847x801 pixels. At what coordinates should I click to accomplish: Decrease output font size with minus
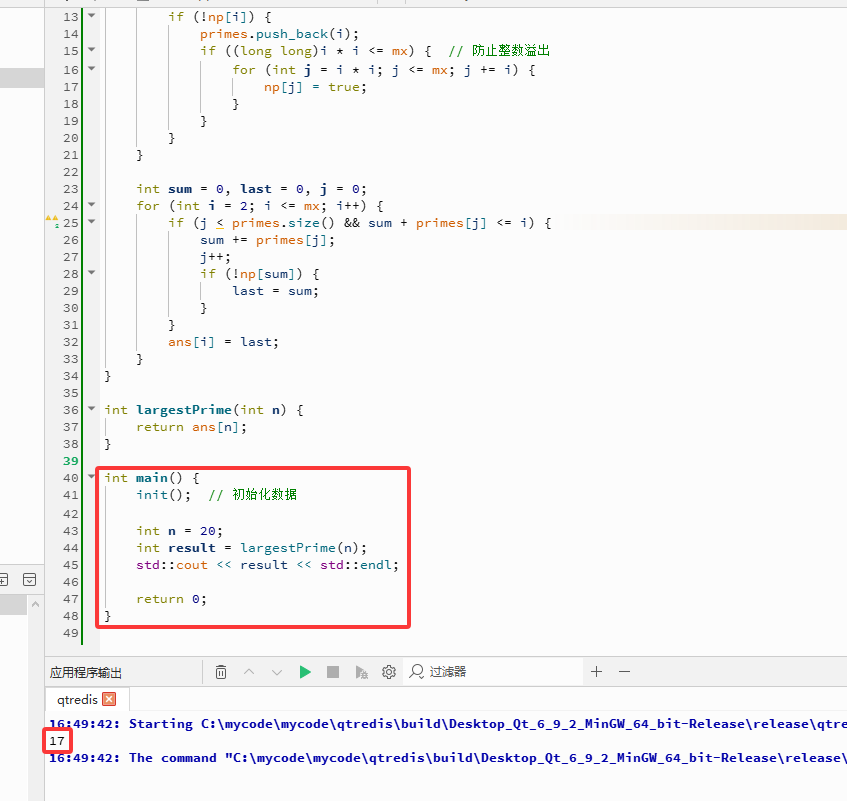(624, 671)
